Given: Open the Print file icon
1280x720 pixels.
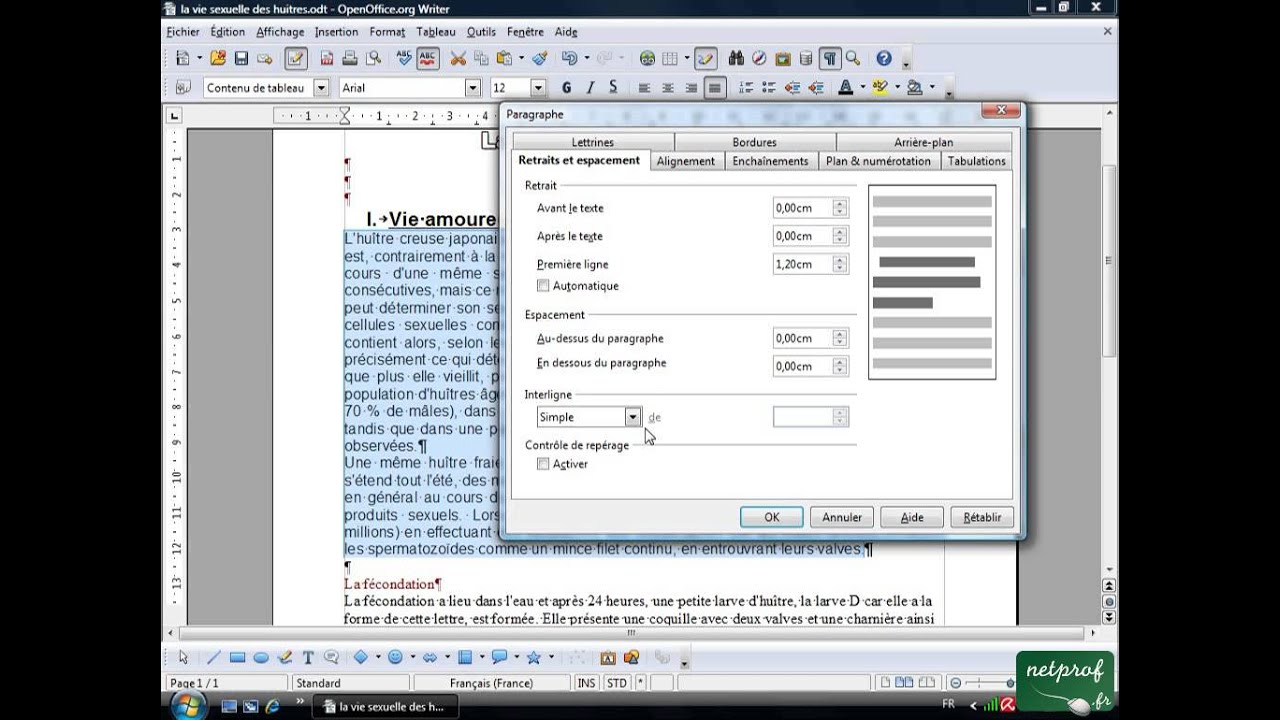Looking at the screenshot, I should point(349,59).
